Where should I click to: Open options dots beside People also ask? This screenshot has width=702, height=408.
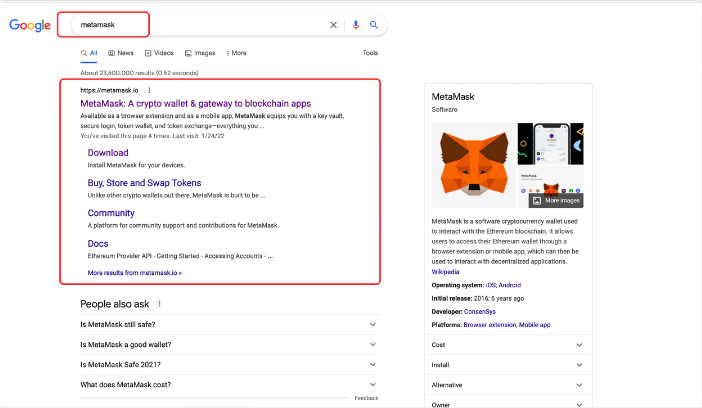[x=159, y=304]
